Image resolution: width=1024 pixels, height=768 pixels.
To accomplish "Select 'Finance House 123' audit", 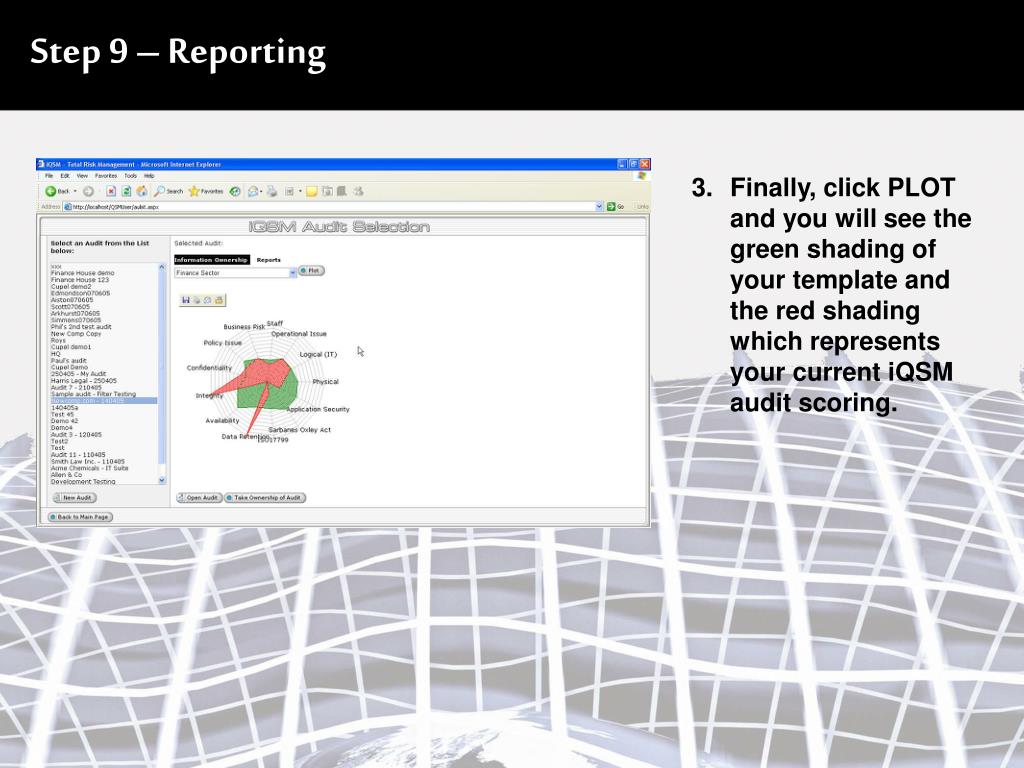I will [x=80, y=280].
